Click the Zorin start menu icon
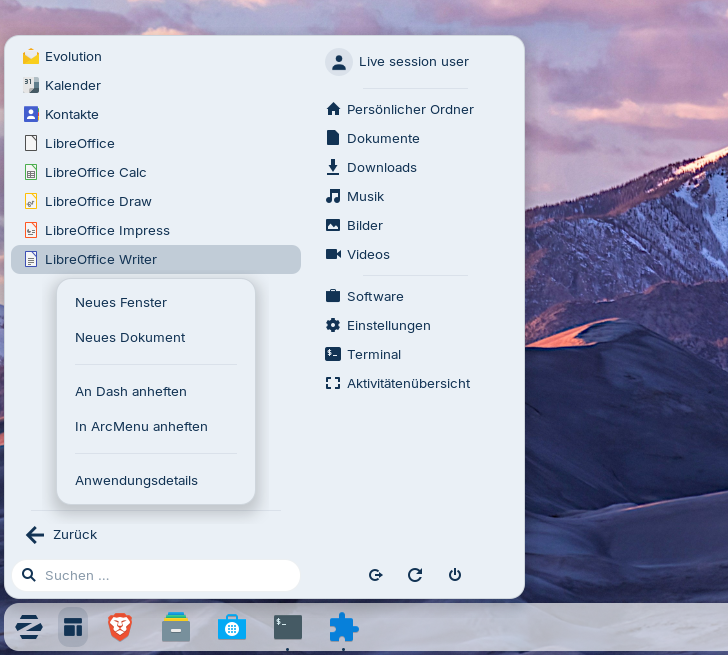This screenshot has width=728, height=655. pyautogui.click(x=29, y=627)
